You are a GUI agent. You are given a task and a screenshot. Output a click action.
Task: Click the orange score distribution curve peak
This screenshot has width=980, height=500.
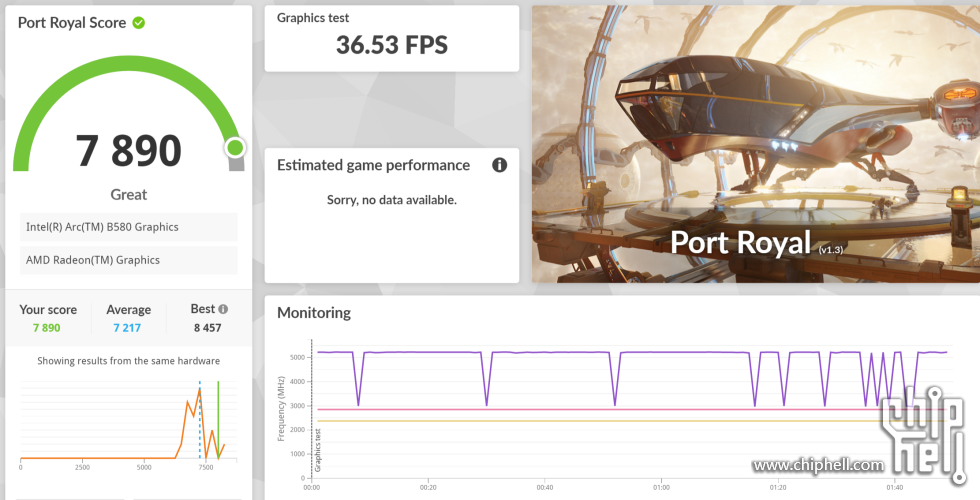pos(199,391)
